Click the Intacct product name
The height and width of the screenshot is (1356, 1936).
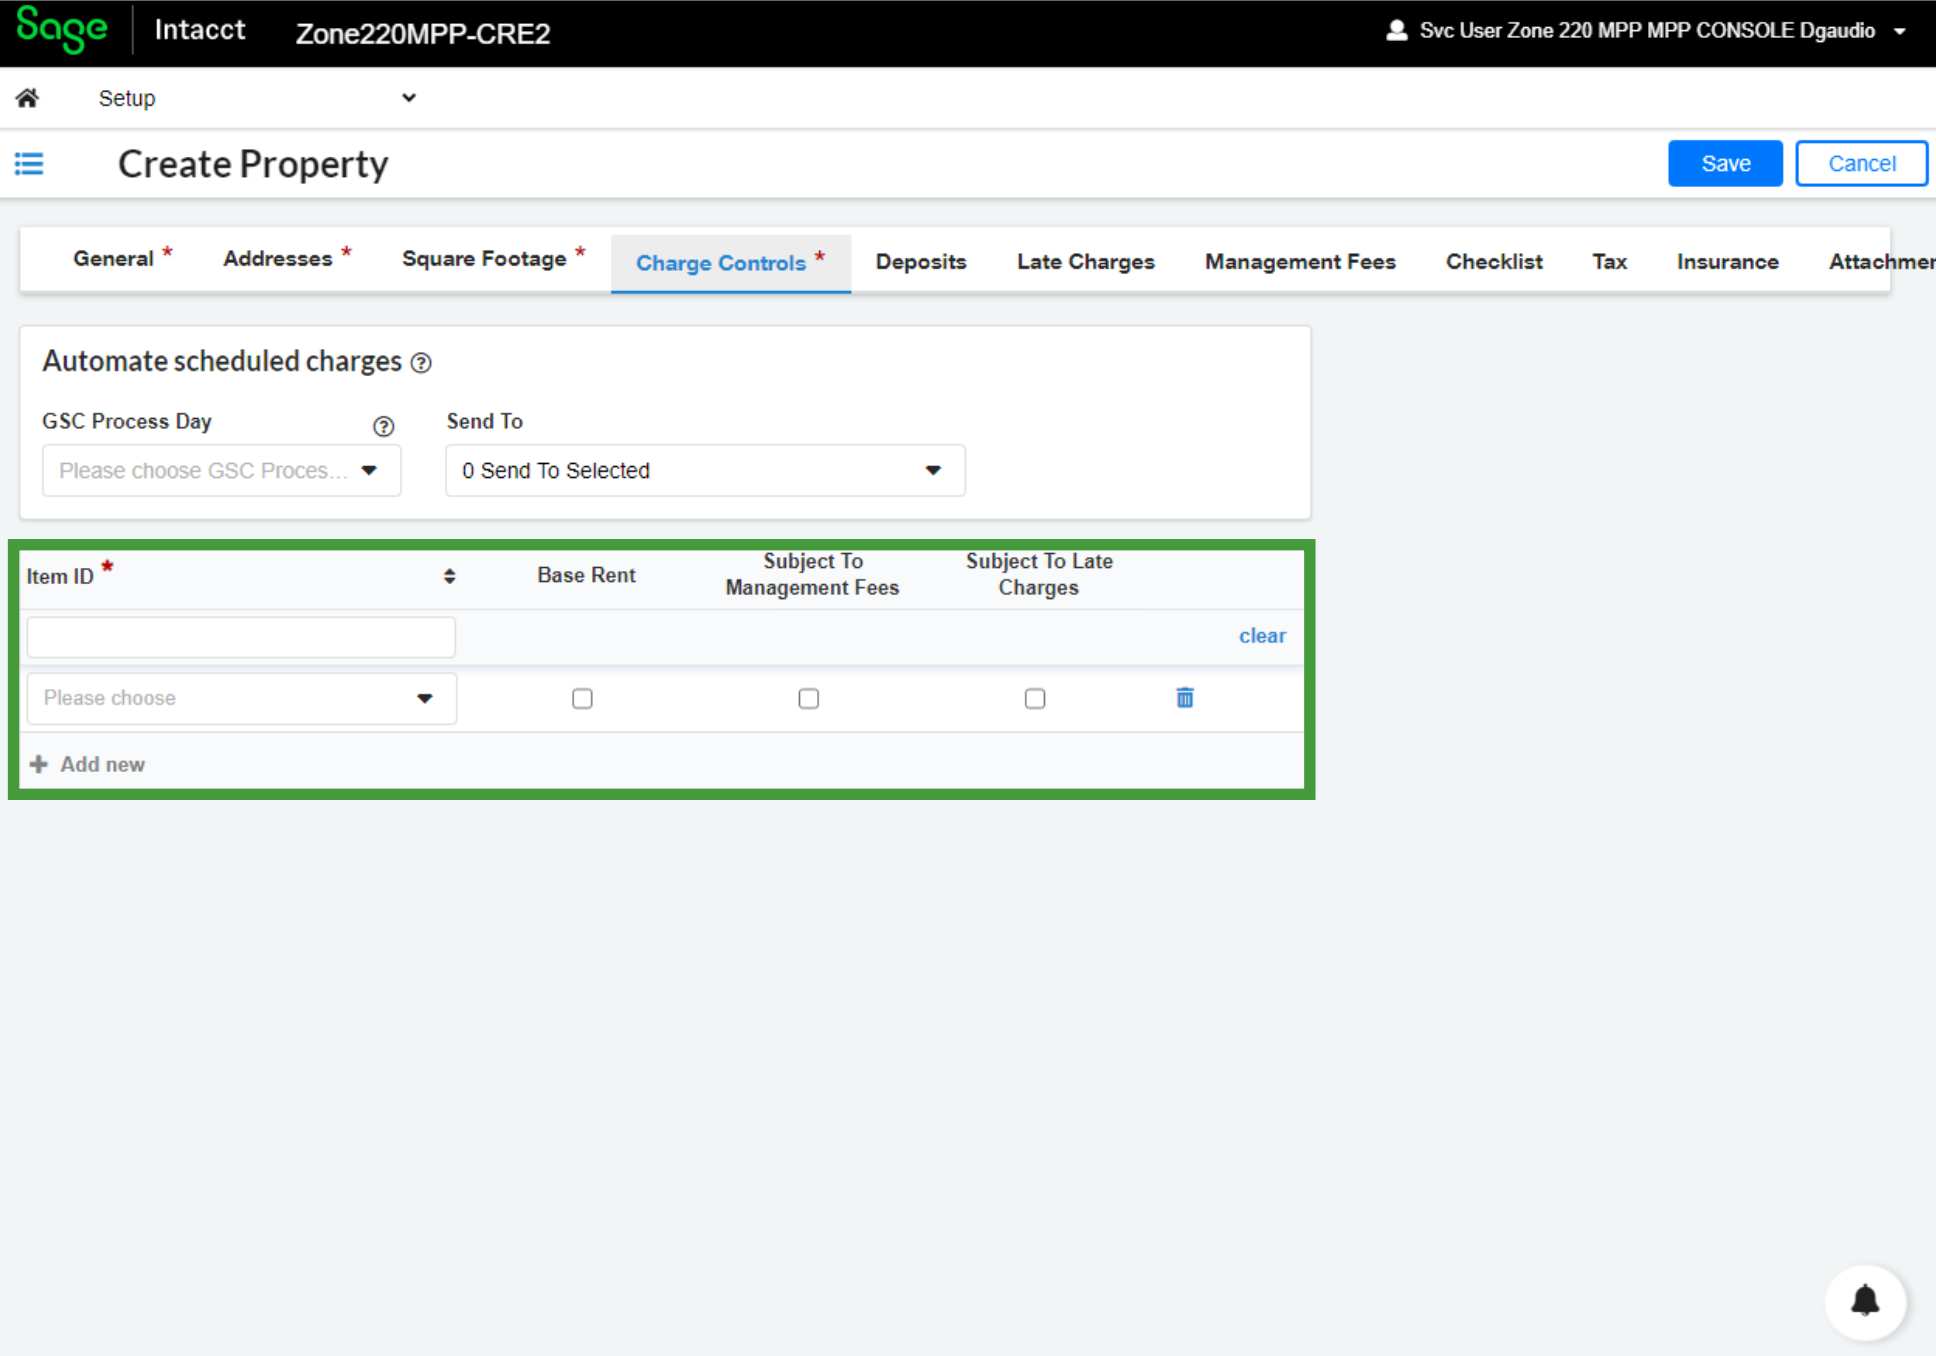pos(200,30)
